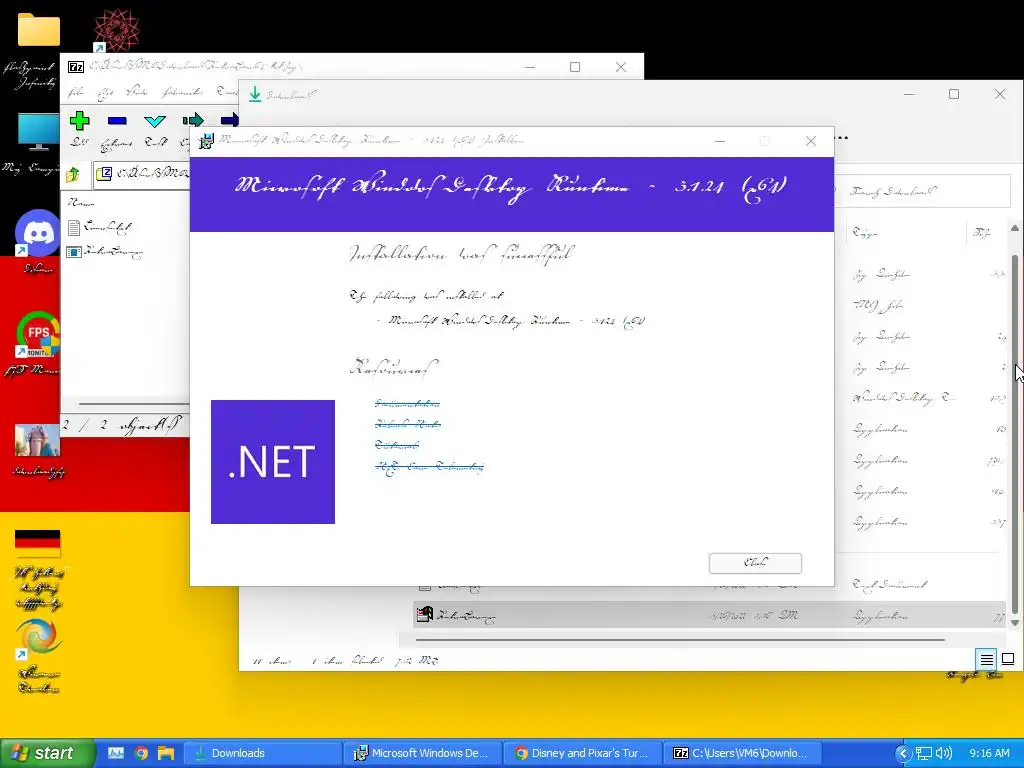Screen dimensions: 1024x768
Task: Open the Release Notes link in .NET installer
Action: [x=408, y=424]
